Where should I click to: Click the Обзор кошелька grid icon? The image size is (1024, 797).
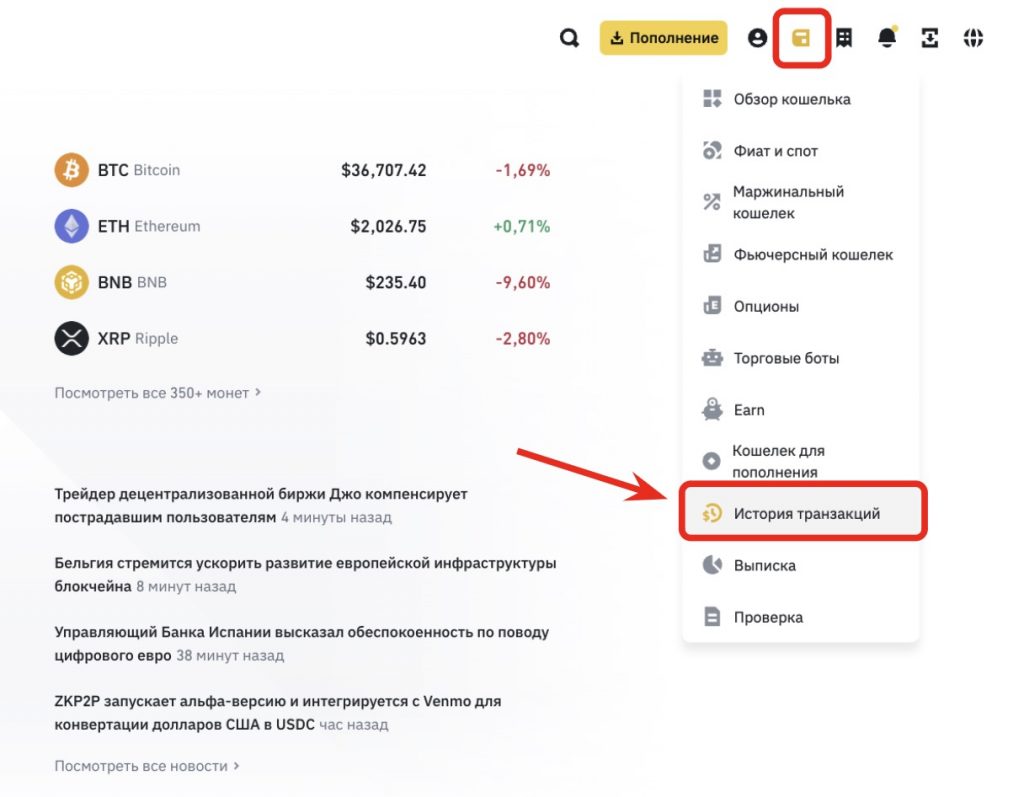pos(712,99)
